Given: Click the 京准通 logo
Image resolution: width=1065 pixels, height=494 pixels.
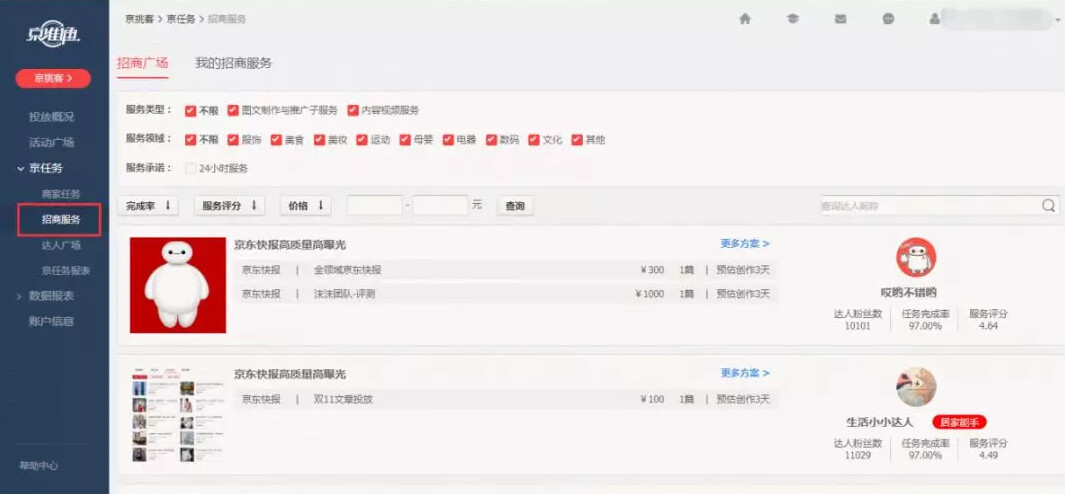Looking at the screenshot, I should point(54,35).
